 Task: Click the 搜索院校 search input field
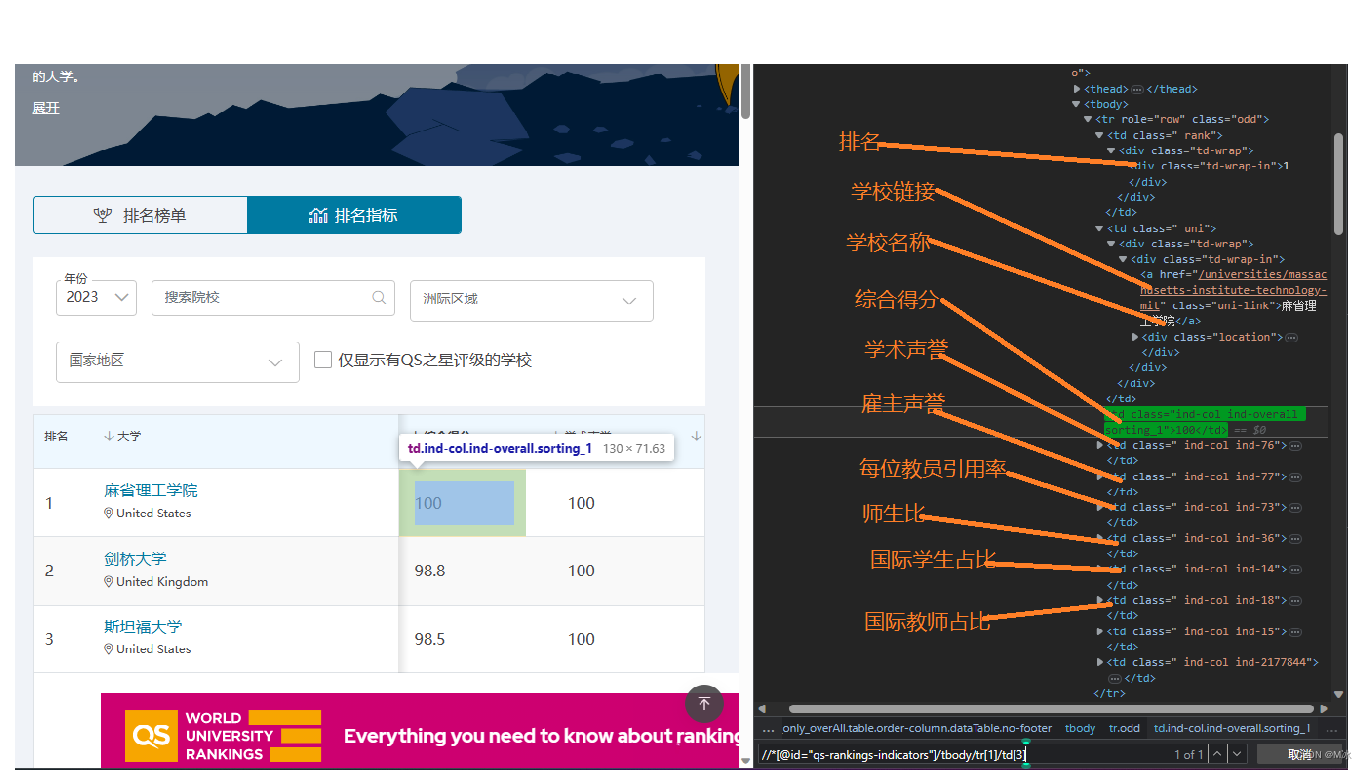pos(272,298)
